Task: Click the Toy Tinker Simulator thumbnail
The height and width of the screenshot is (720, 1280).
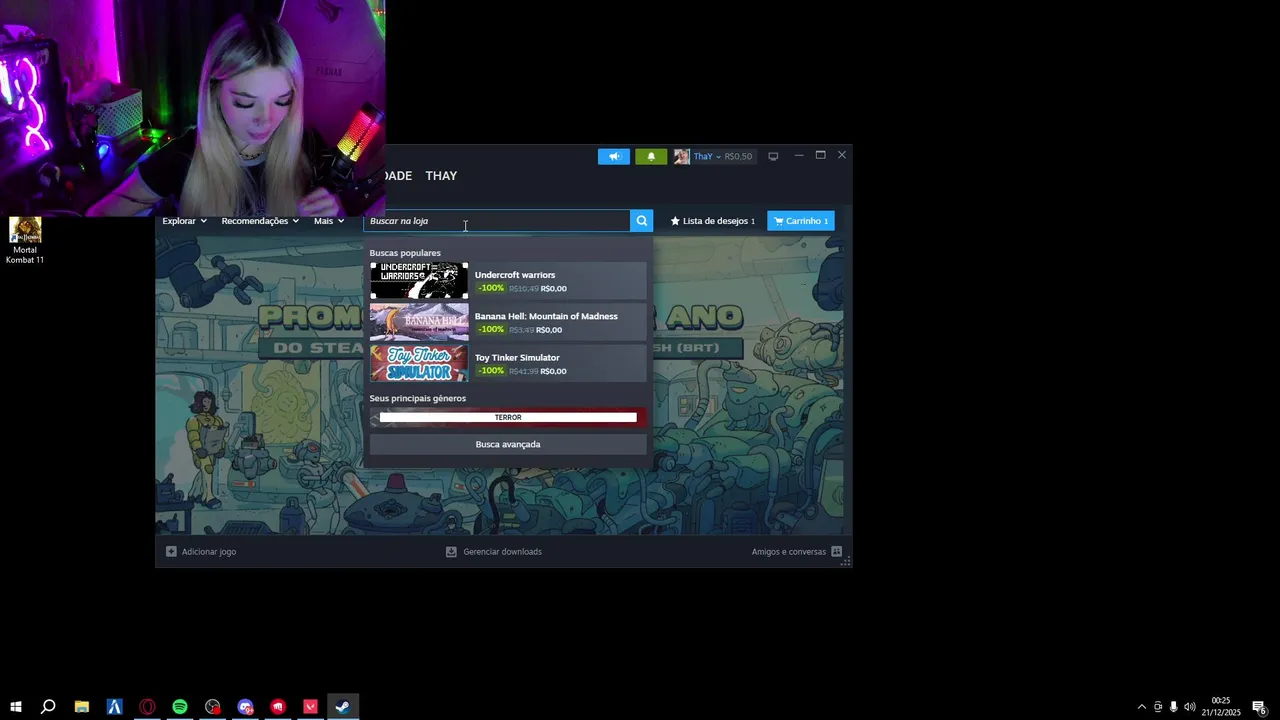Action: click(x=419, y=363)
